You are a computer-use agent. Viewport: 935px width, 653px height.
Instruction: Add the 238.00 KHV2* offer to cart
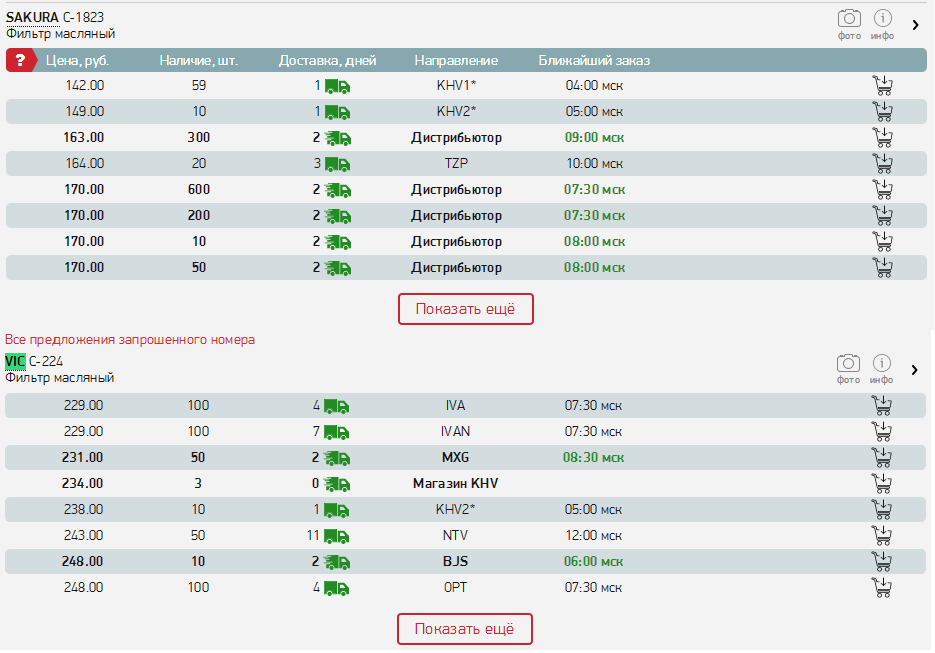pos(881,509)
